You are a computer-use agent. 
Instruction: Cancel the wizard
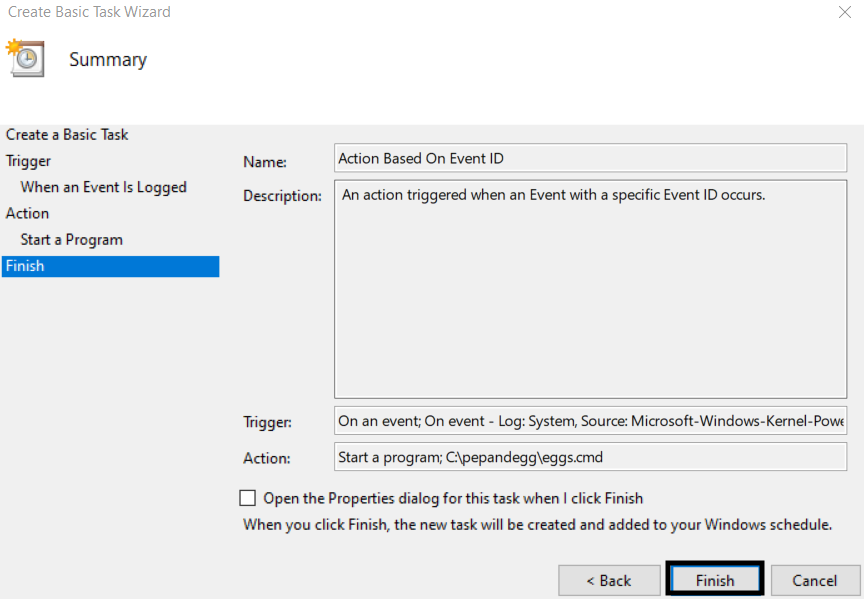tap(815, 580)
